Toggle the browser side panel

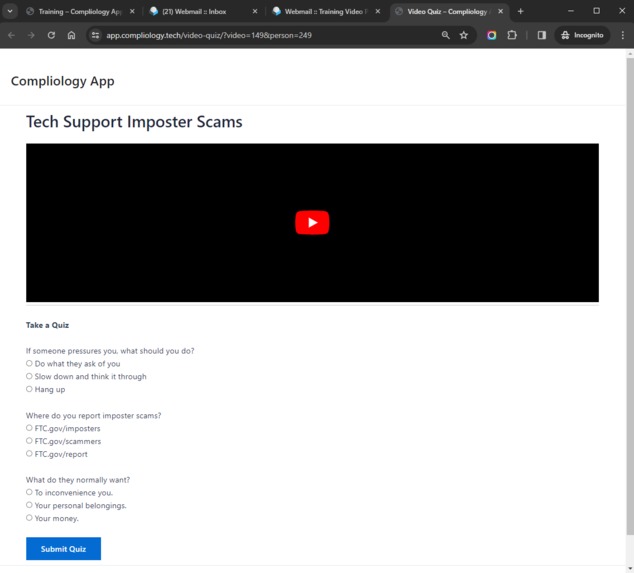point(542,35)
